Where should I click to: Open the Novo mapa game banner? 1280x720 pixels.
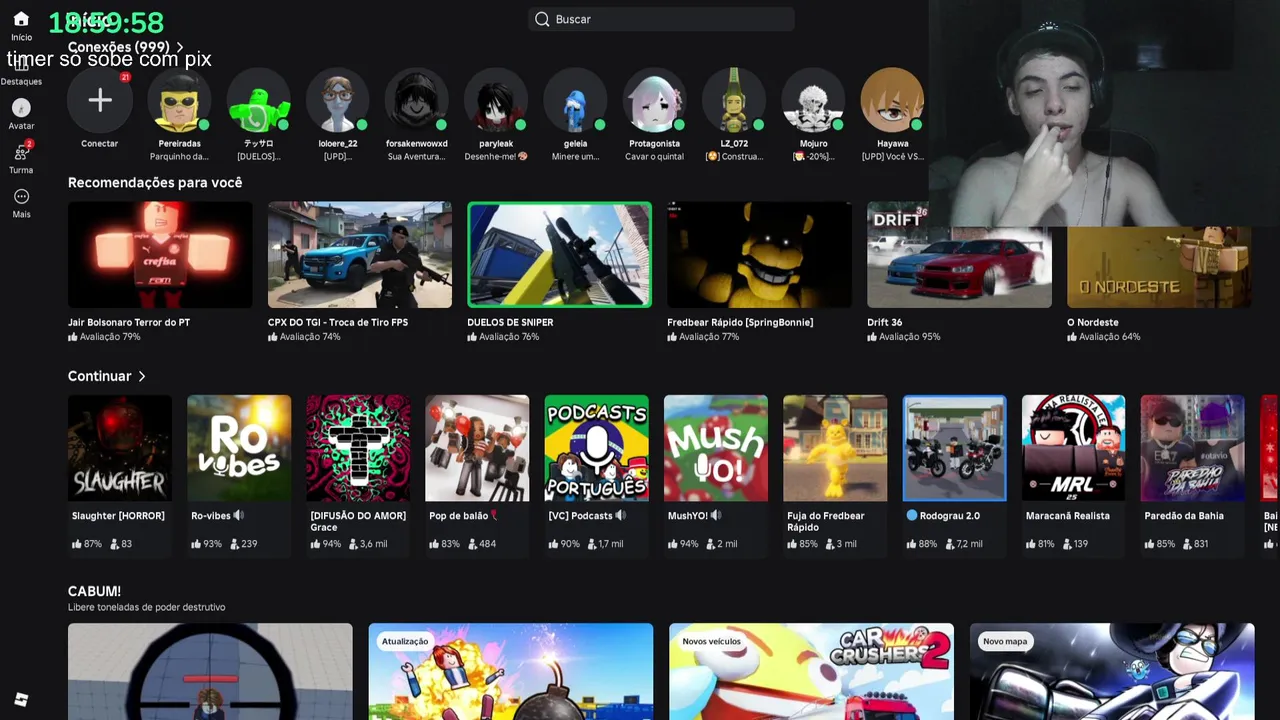[x=1112, y=671]
